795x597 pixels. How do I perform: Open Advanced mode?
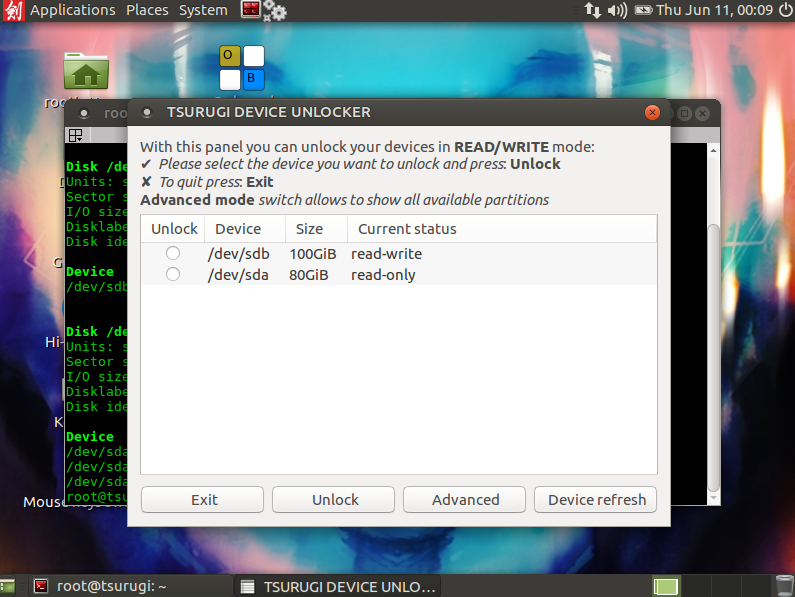pos(464,500)
